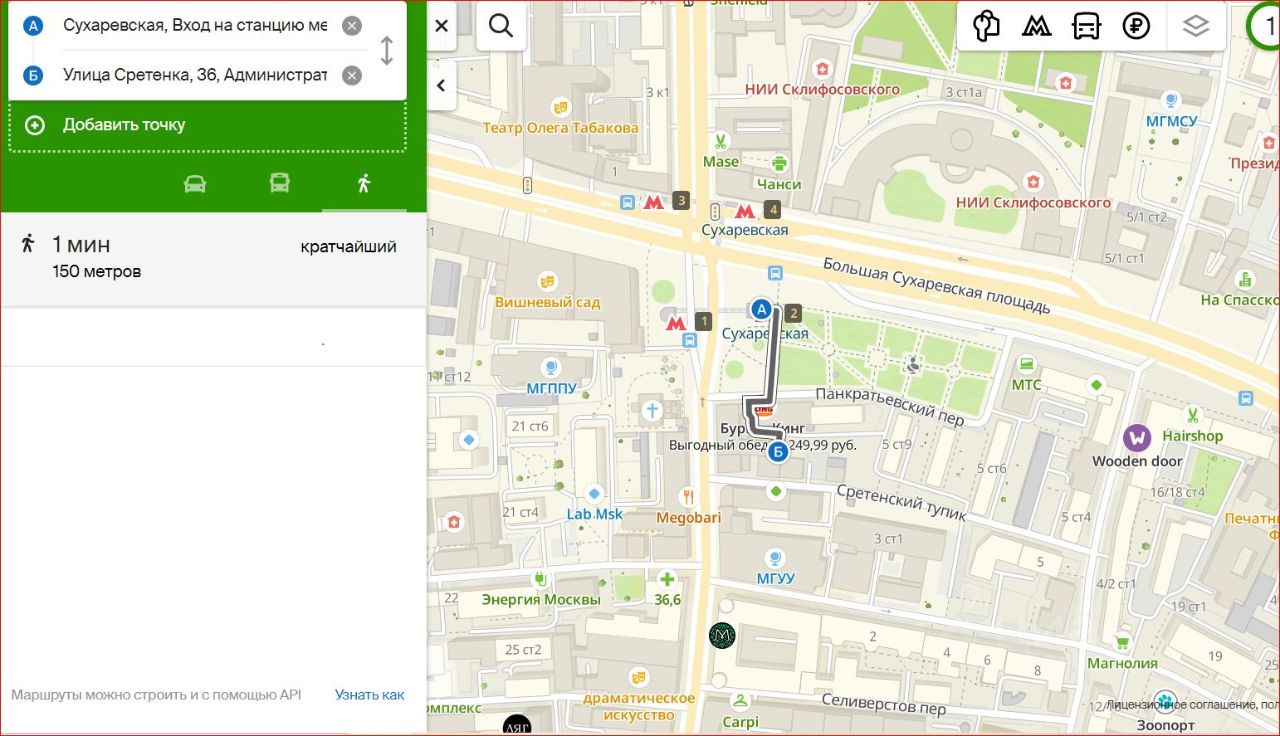Switch to public transport route tab
Image resolution: width=1280 pixels, height=736 pixels.
(x=280, y=184)
